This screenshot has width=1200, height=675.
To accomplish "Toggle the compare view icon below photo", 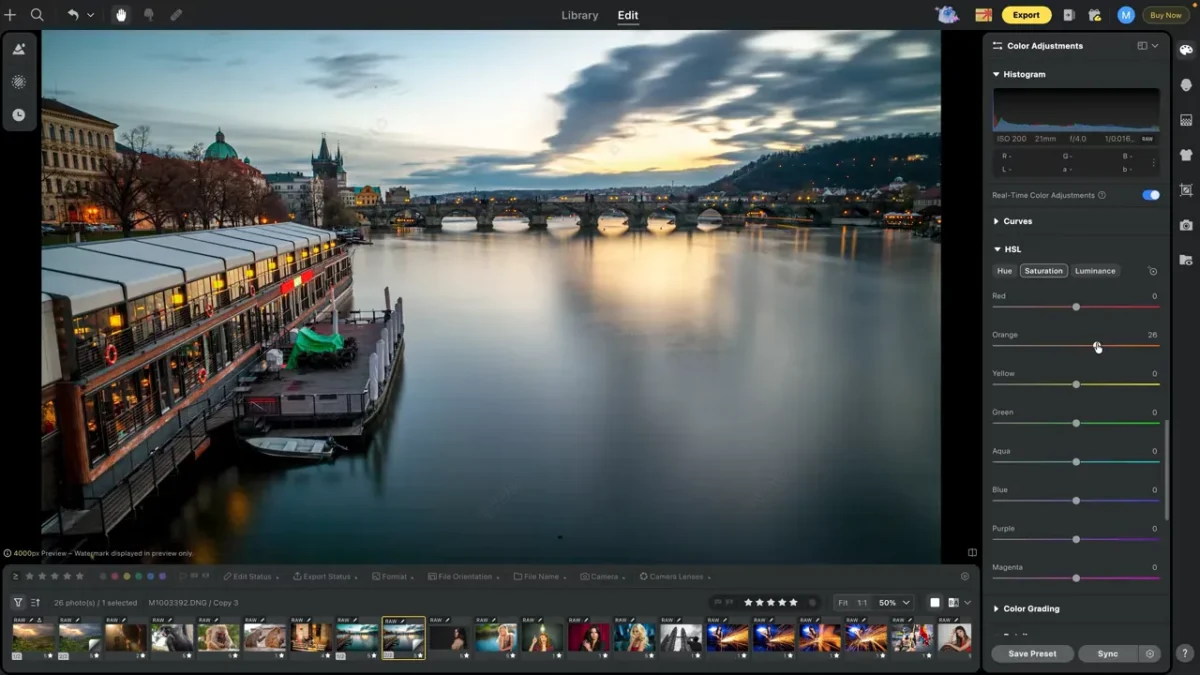I will pos(972,552).
